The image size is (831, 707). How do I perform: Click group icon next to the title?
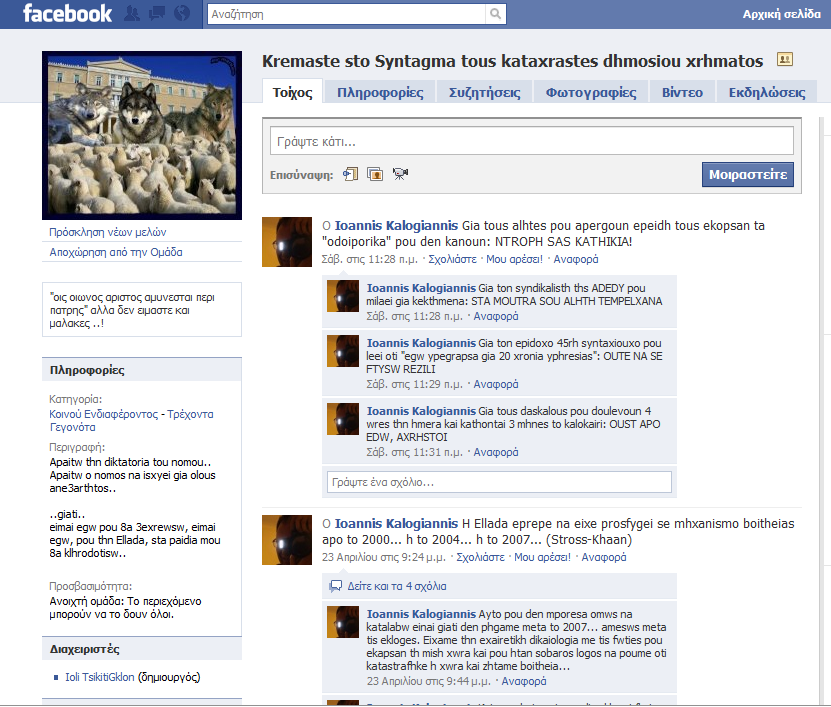tap(785, 59)
